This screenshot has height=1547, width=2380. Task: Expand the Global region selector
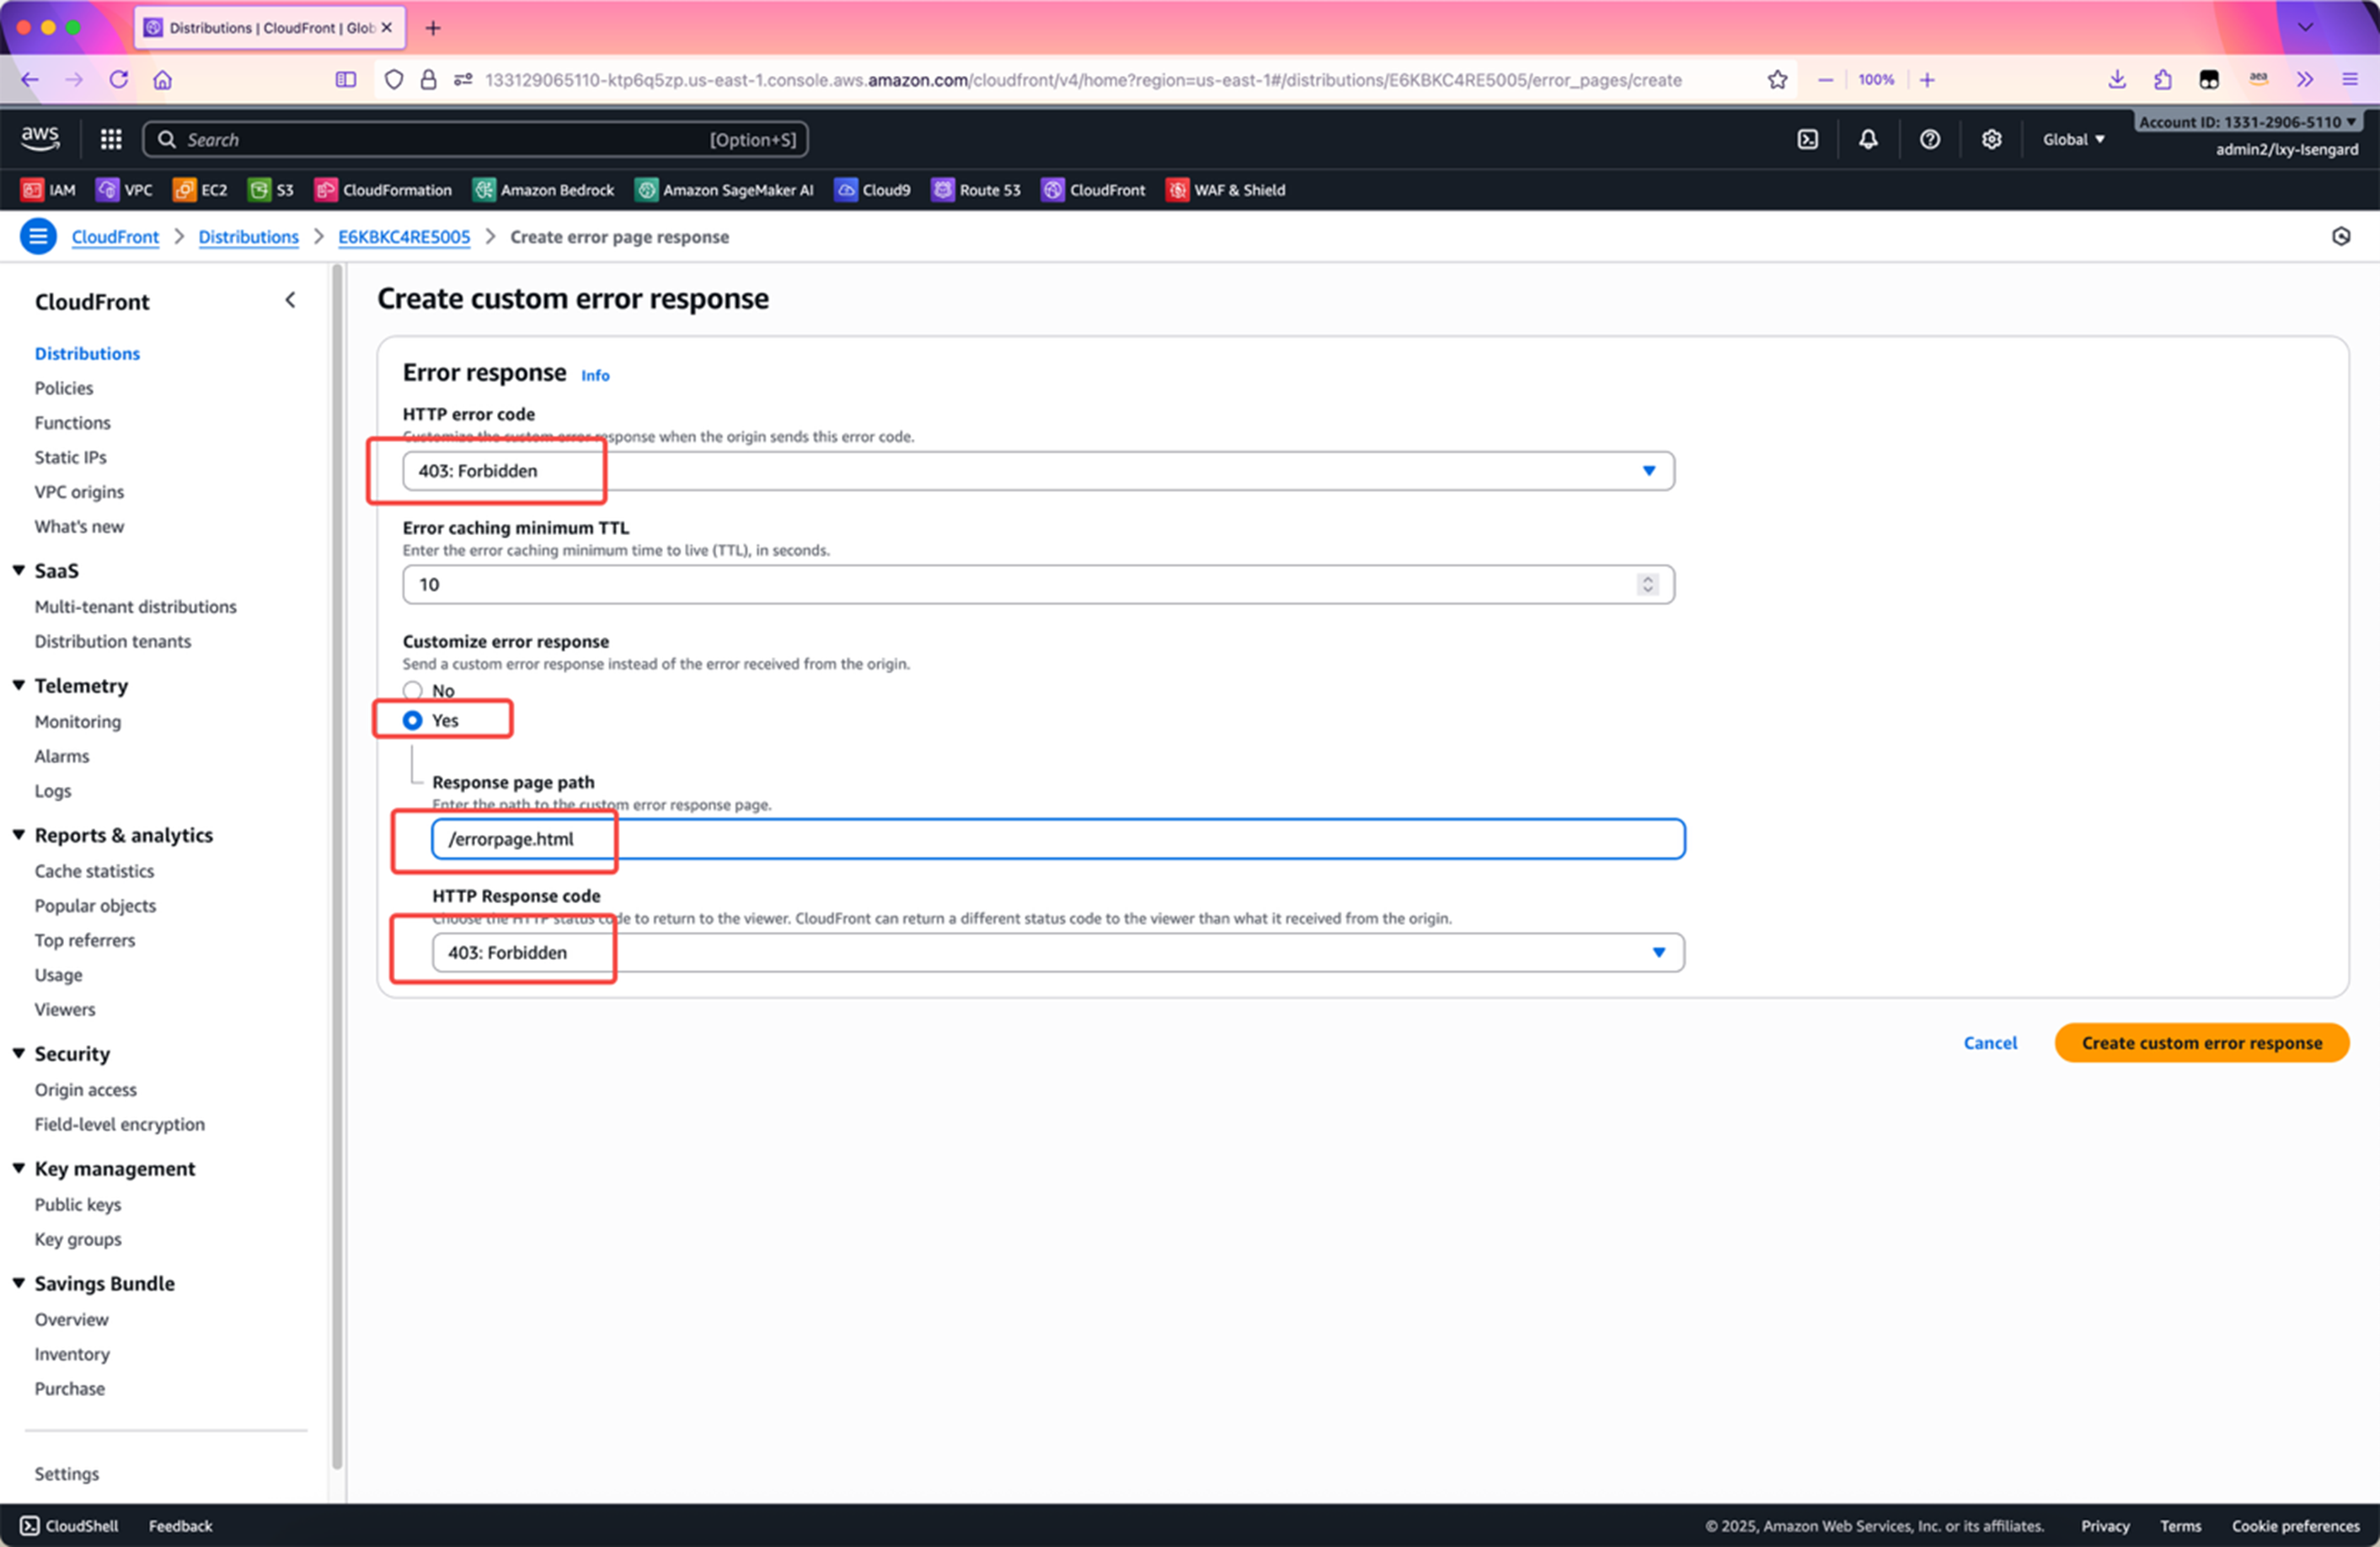tap(2072, 139)
